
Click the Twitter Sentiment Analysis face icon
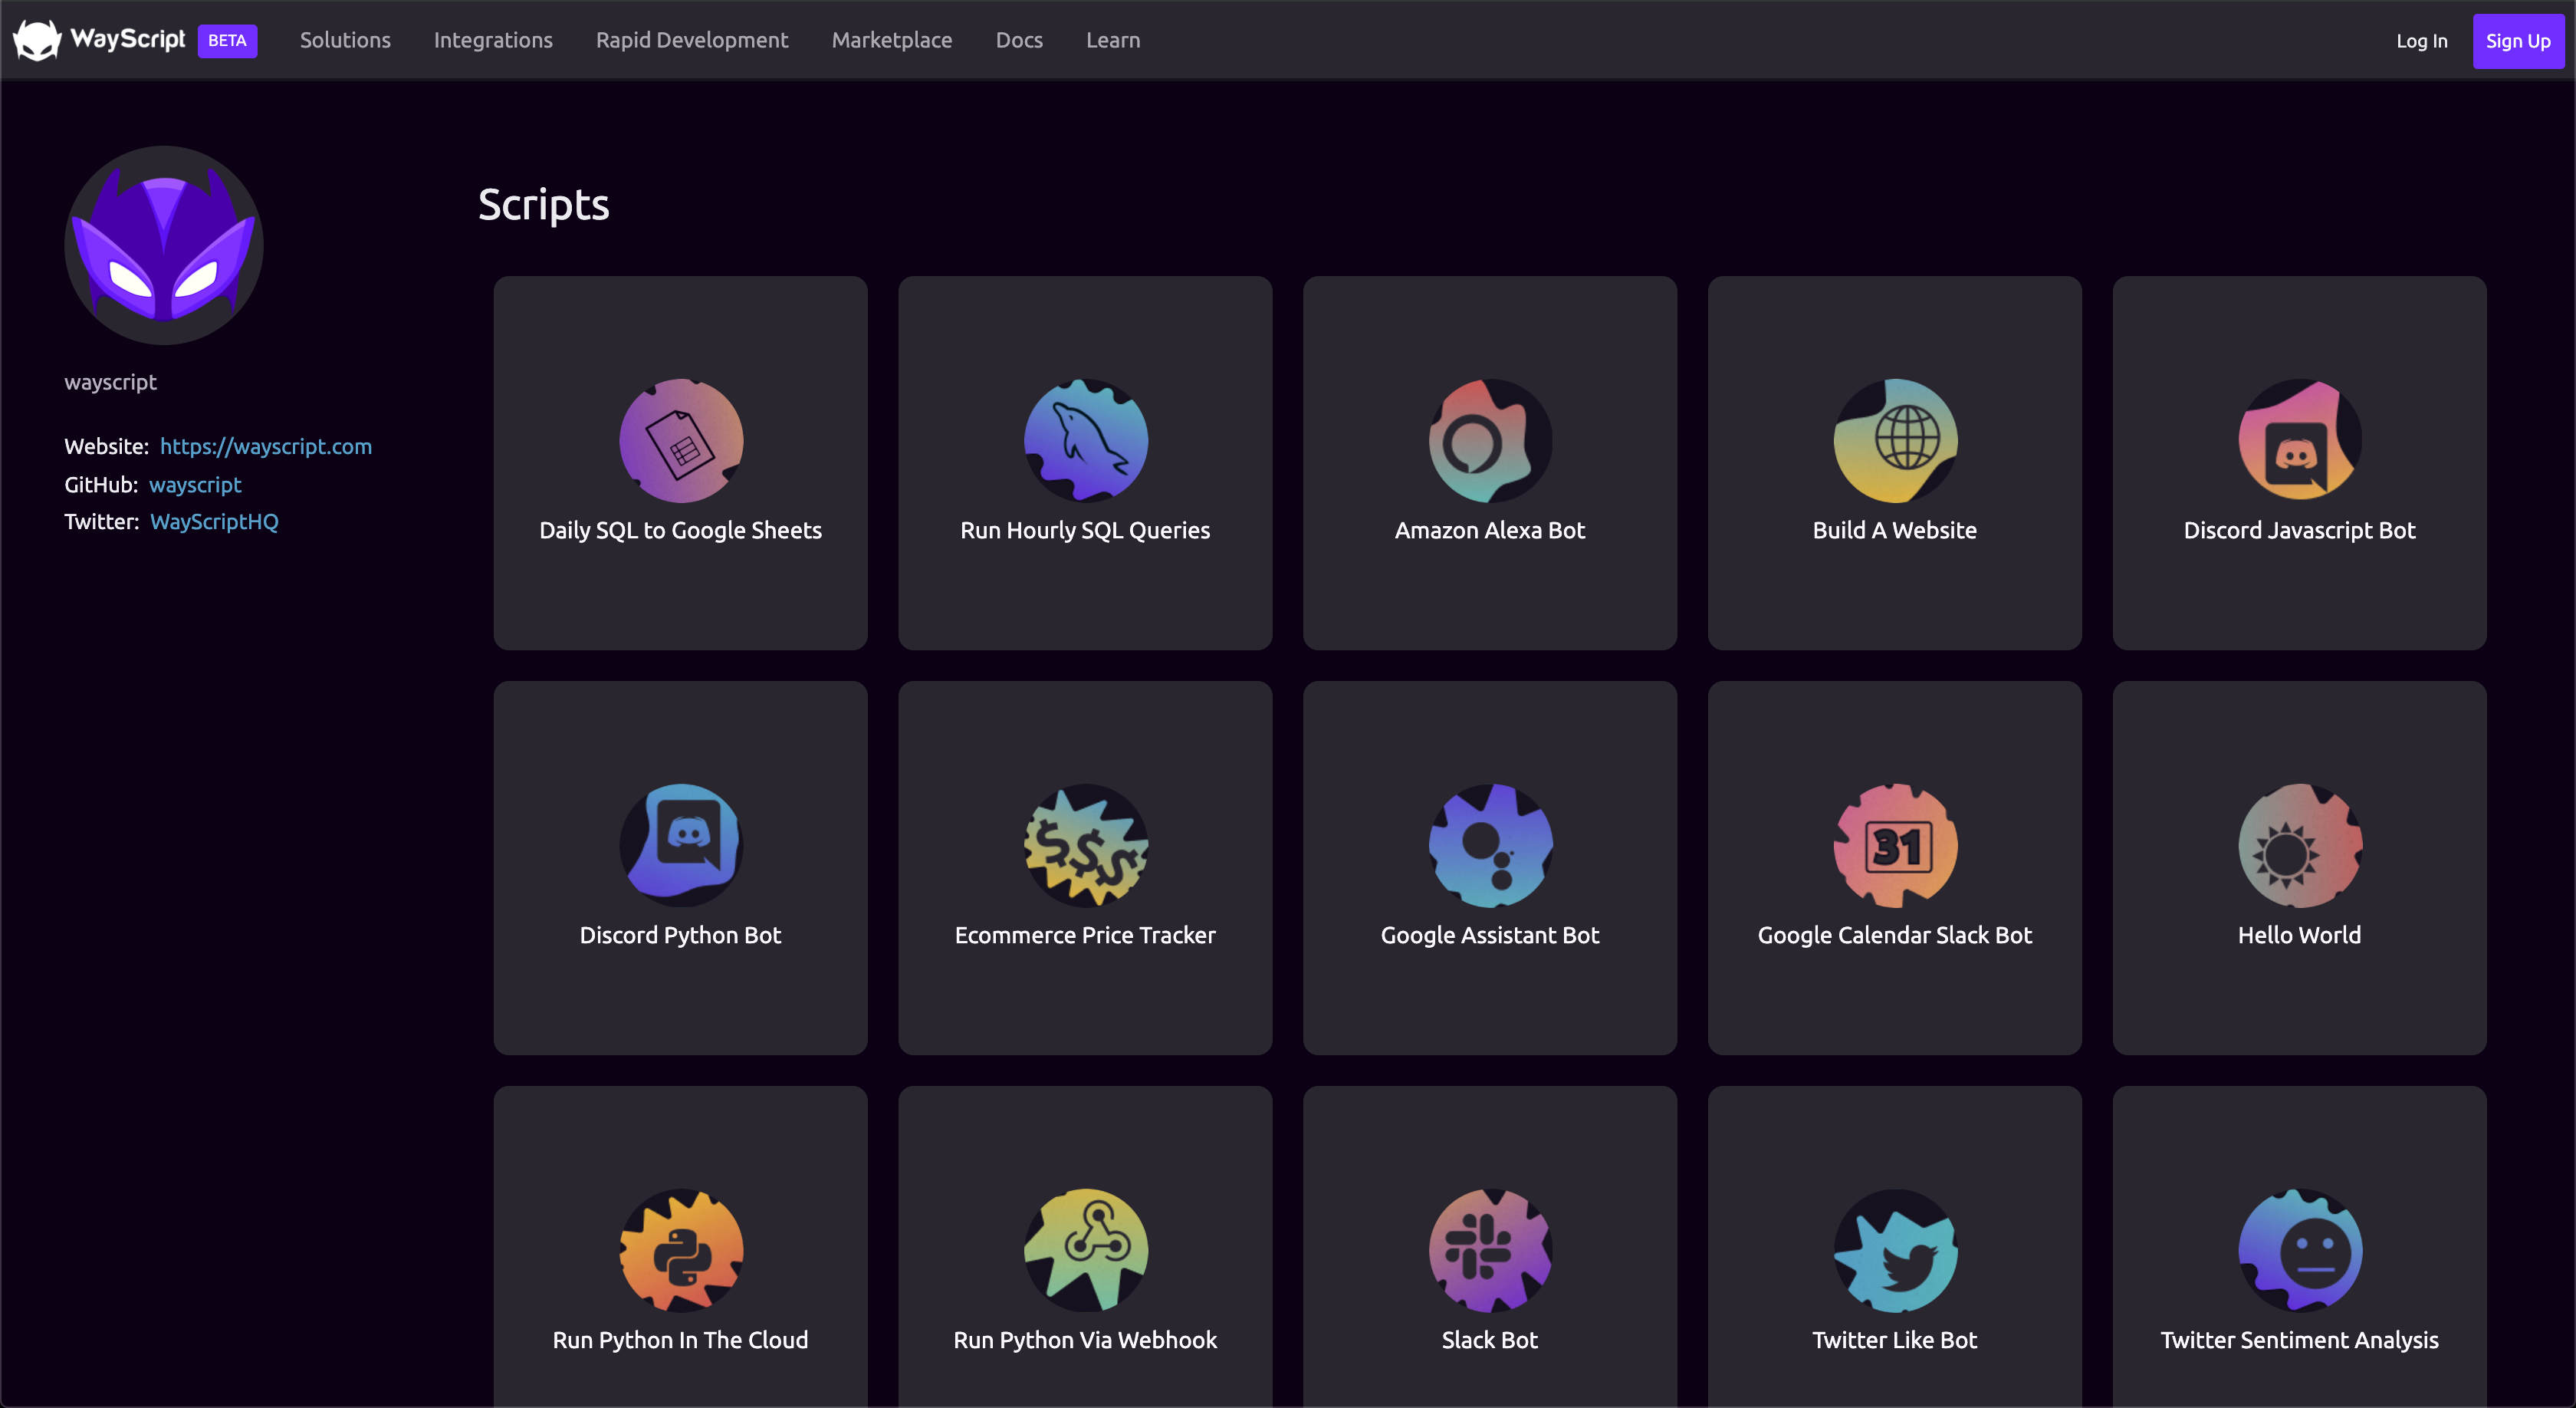(2300, 1250)
